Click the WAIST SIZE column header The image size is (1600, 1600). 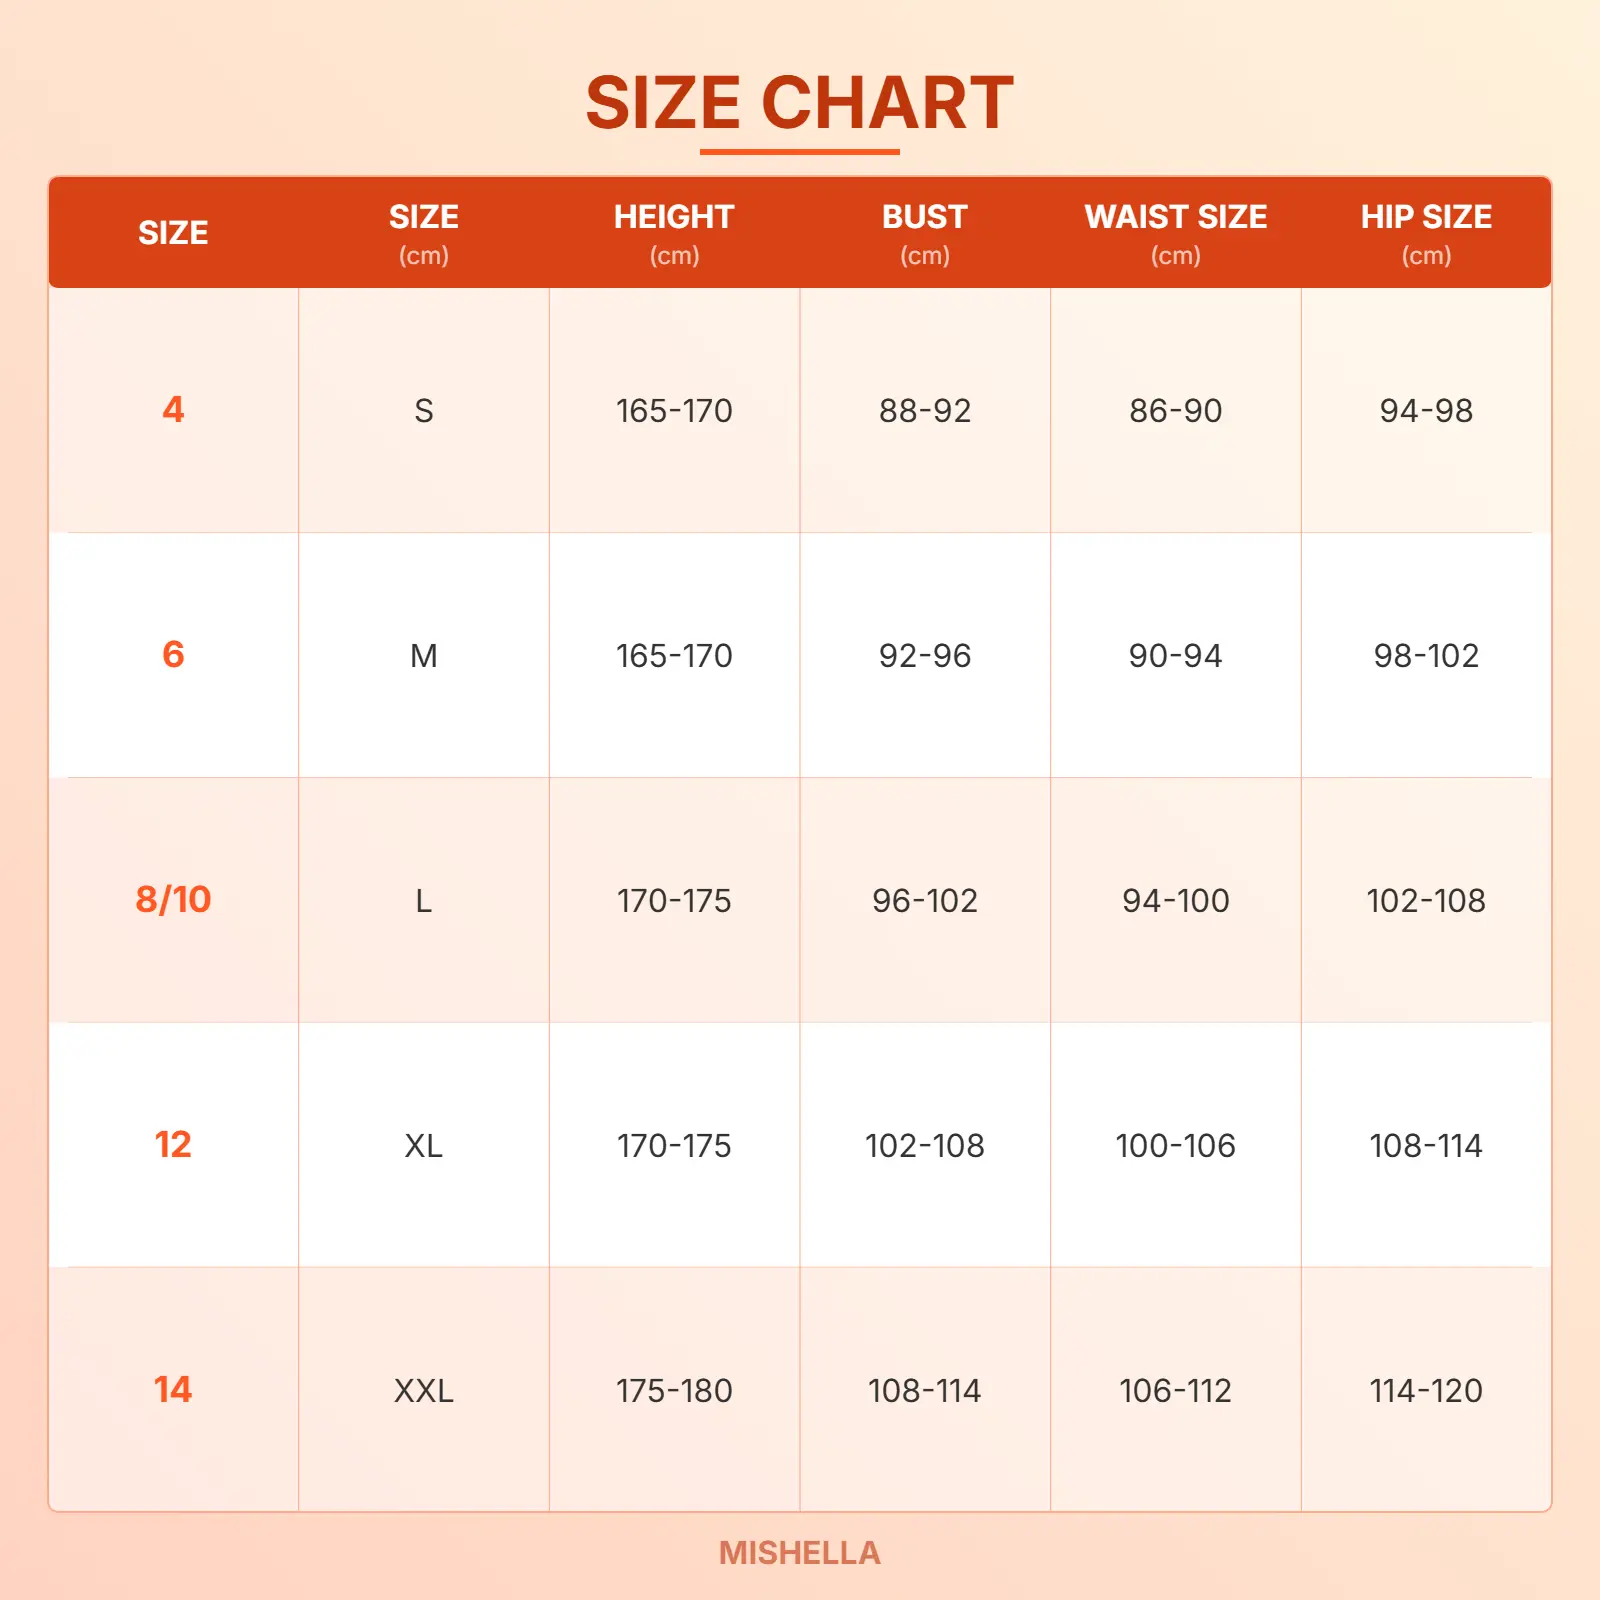tap(1175, 232)
